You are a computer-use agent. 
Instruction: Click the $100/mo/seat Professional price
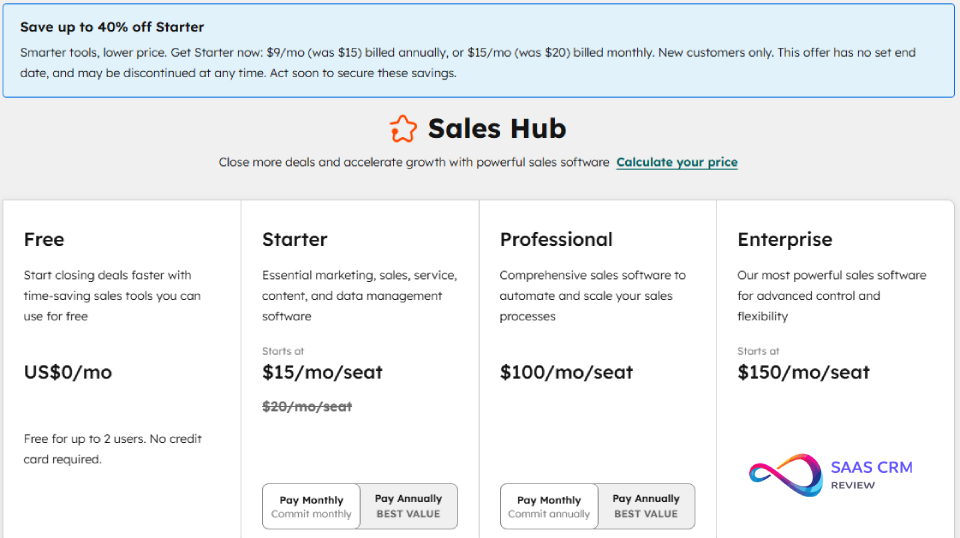(x=566, y=372)
